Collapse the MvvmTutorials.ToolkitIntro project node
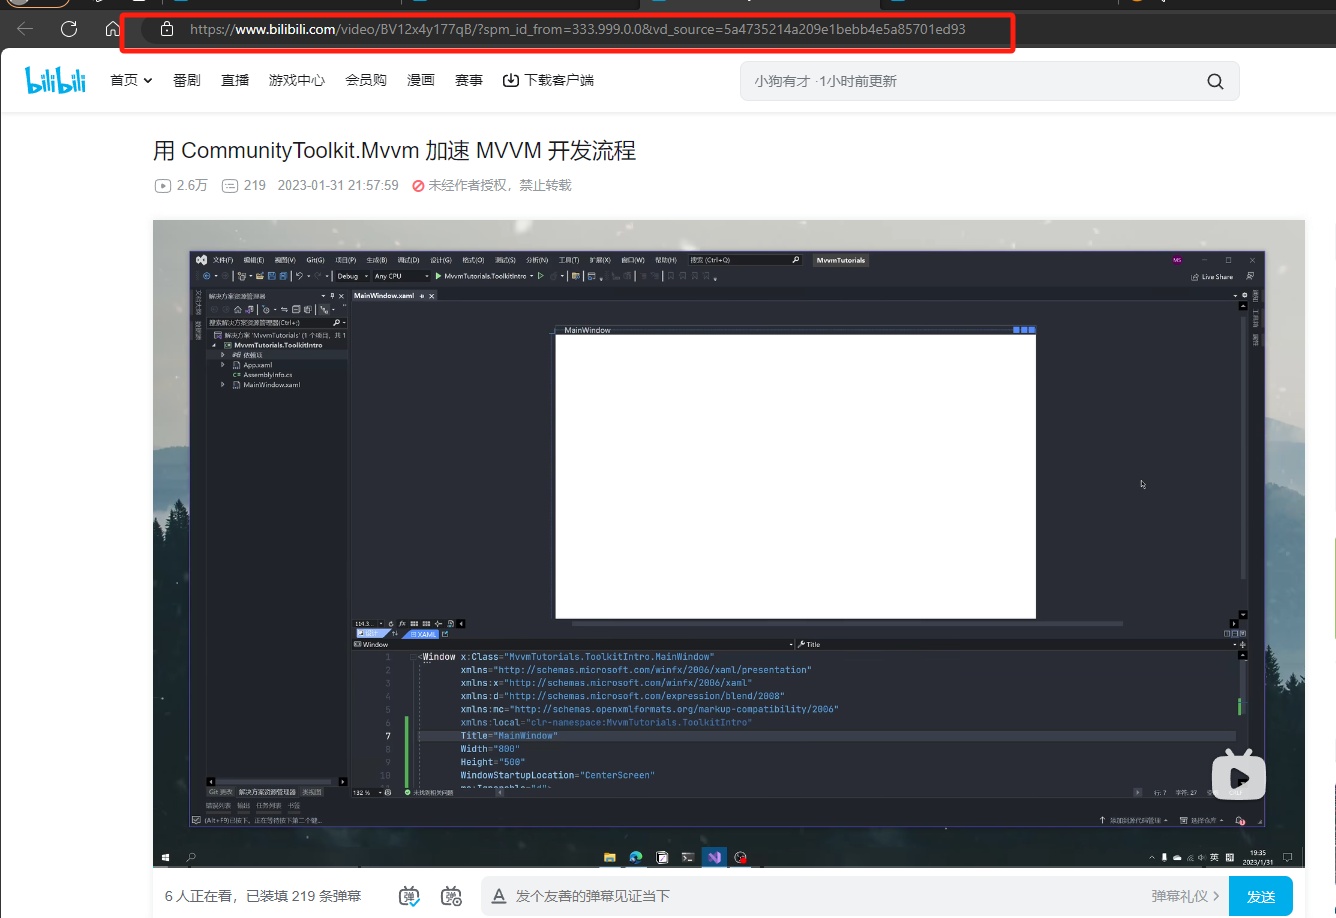1336x918 pixels. tap(214, 345)
